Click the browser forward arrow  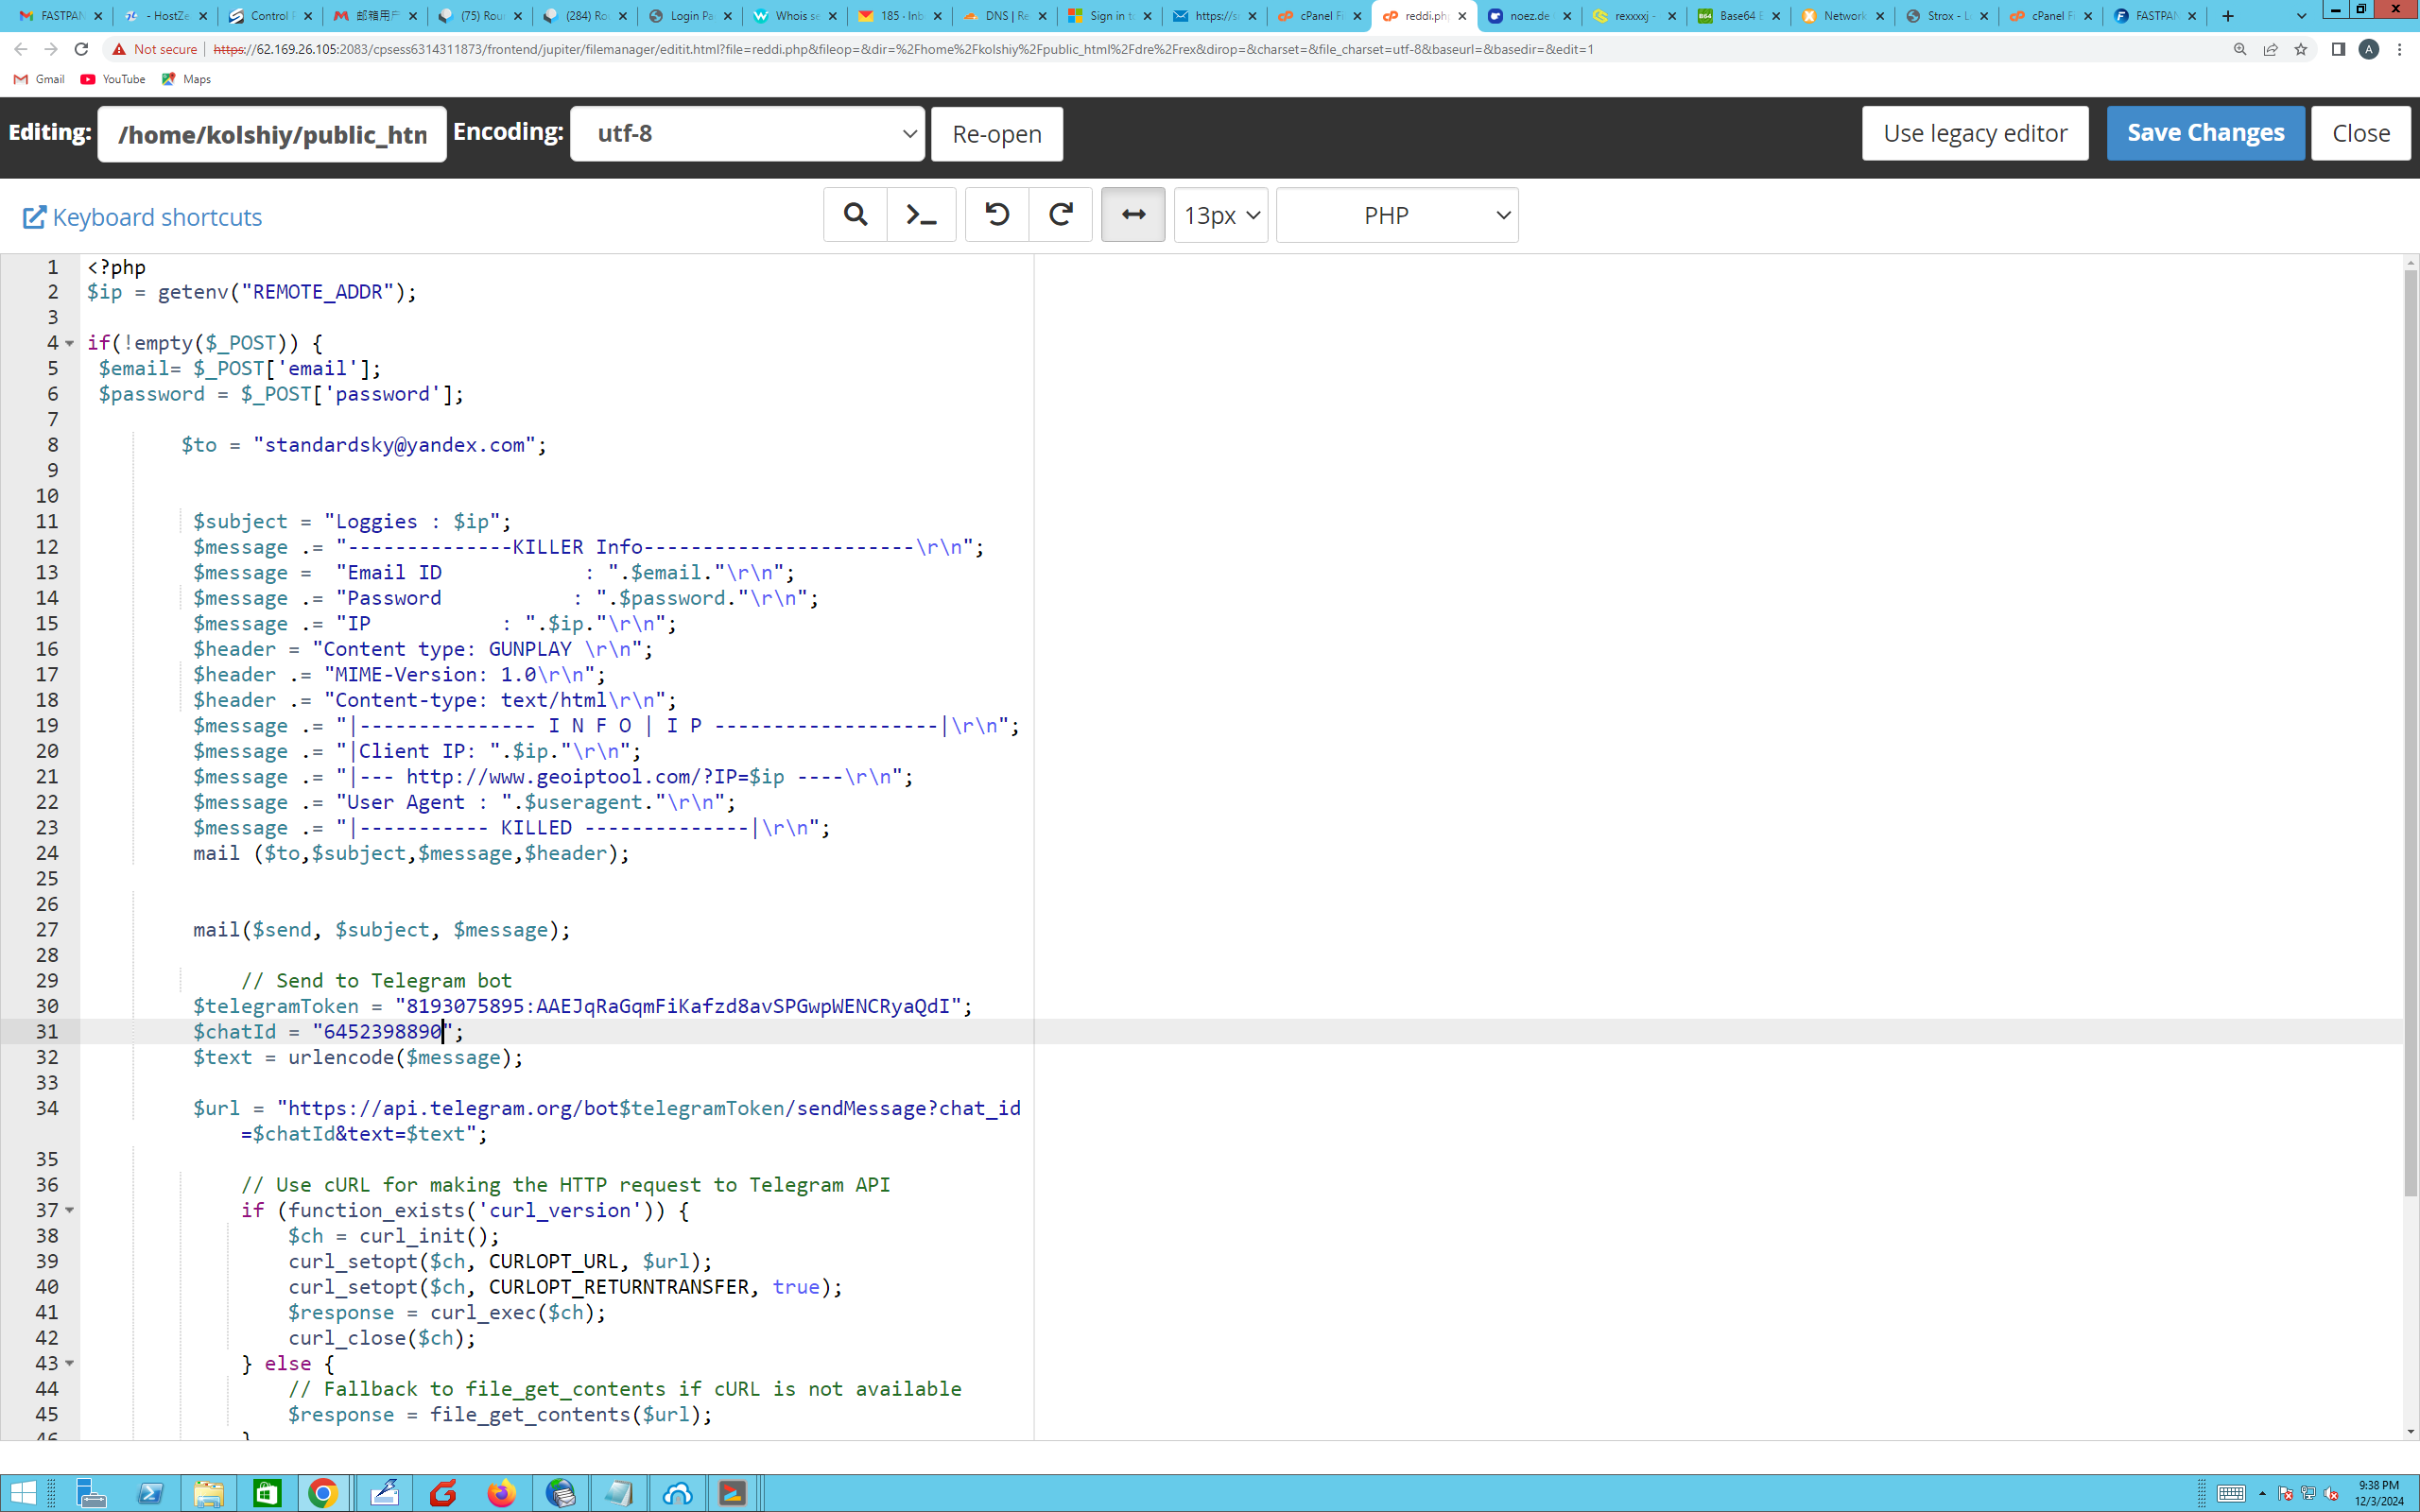(51, 49)
